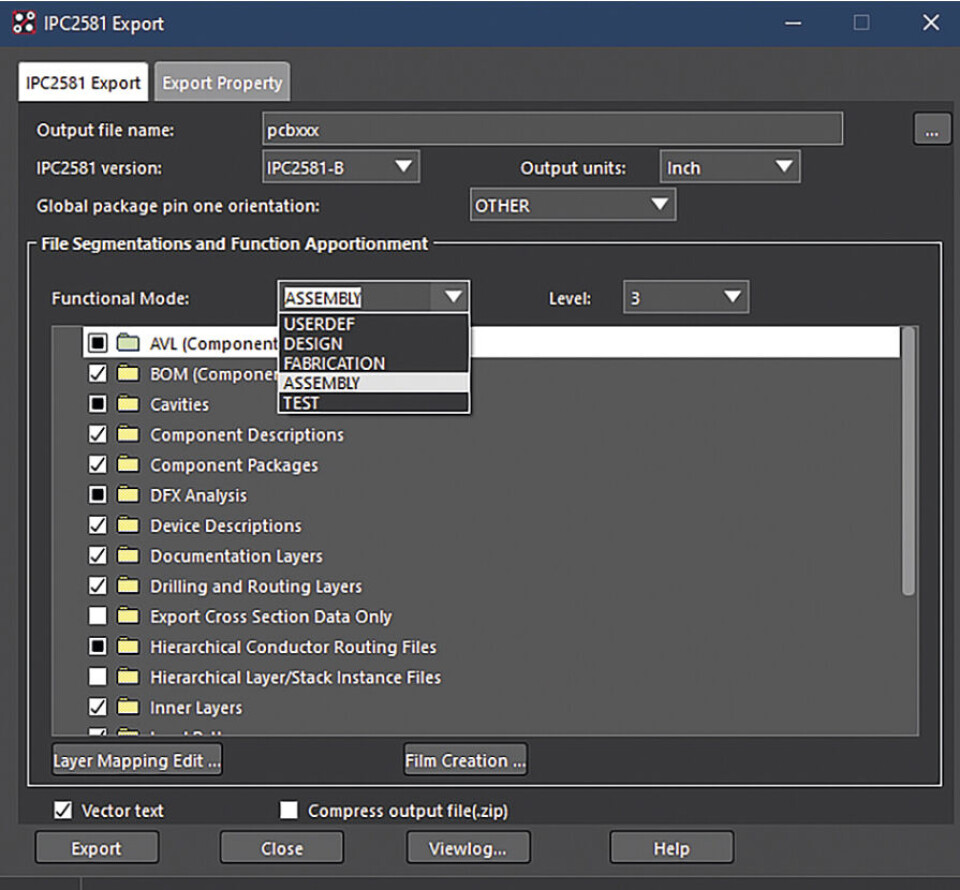Choose DESIGN from Functional Mode list
This screenshot has height=890, width=960.
tap(374, 343)
